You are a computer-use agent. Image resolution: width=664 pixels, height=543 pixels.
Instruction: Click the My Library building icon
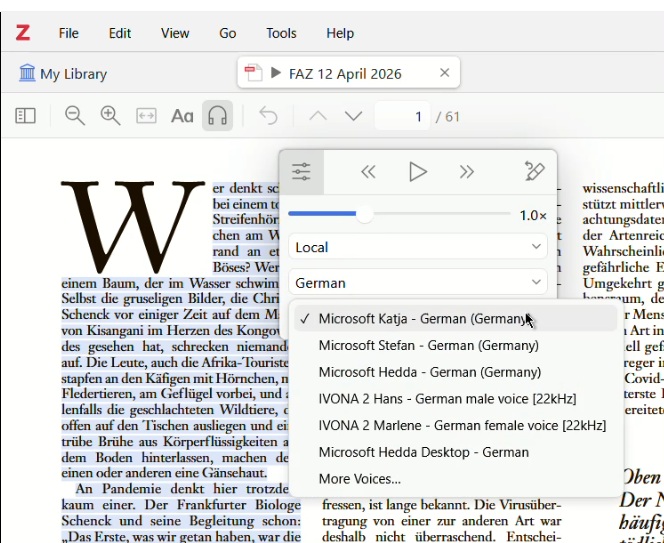coord(27,73)
